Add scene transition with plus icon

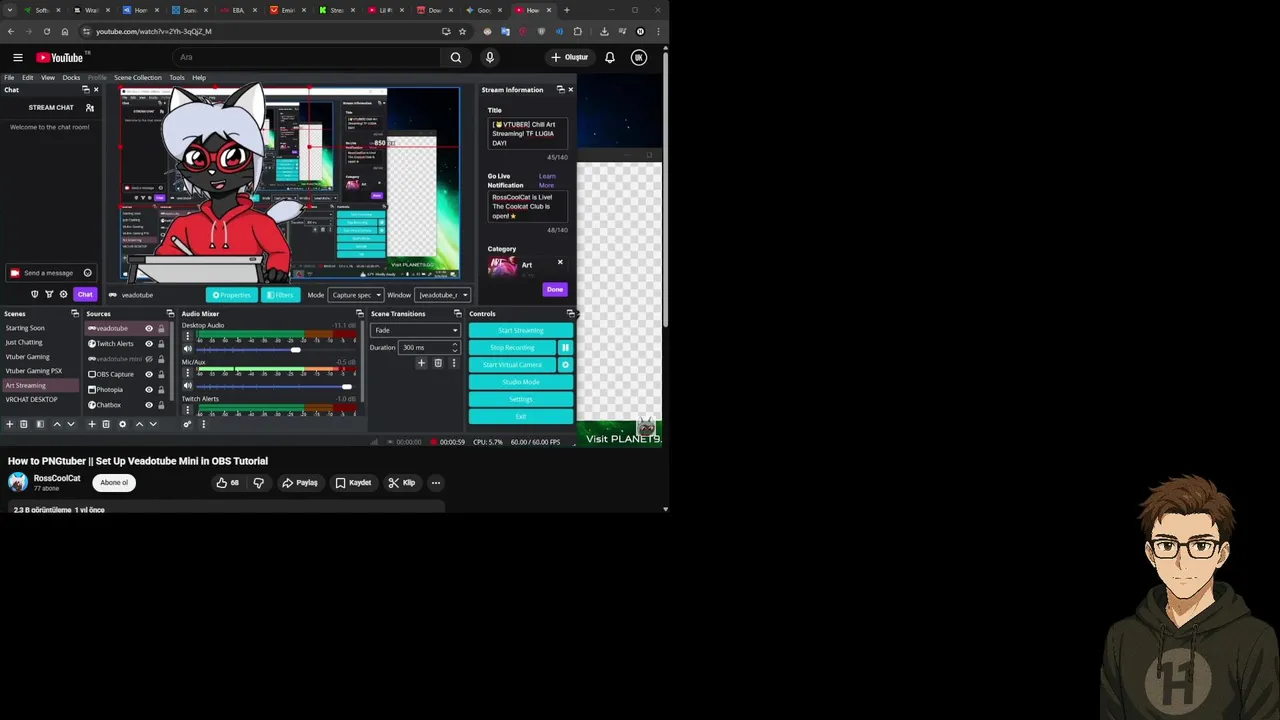[421, 363]
